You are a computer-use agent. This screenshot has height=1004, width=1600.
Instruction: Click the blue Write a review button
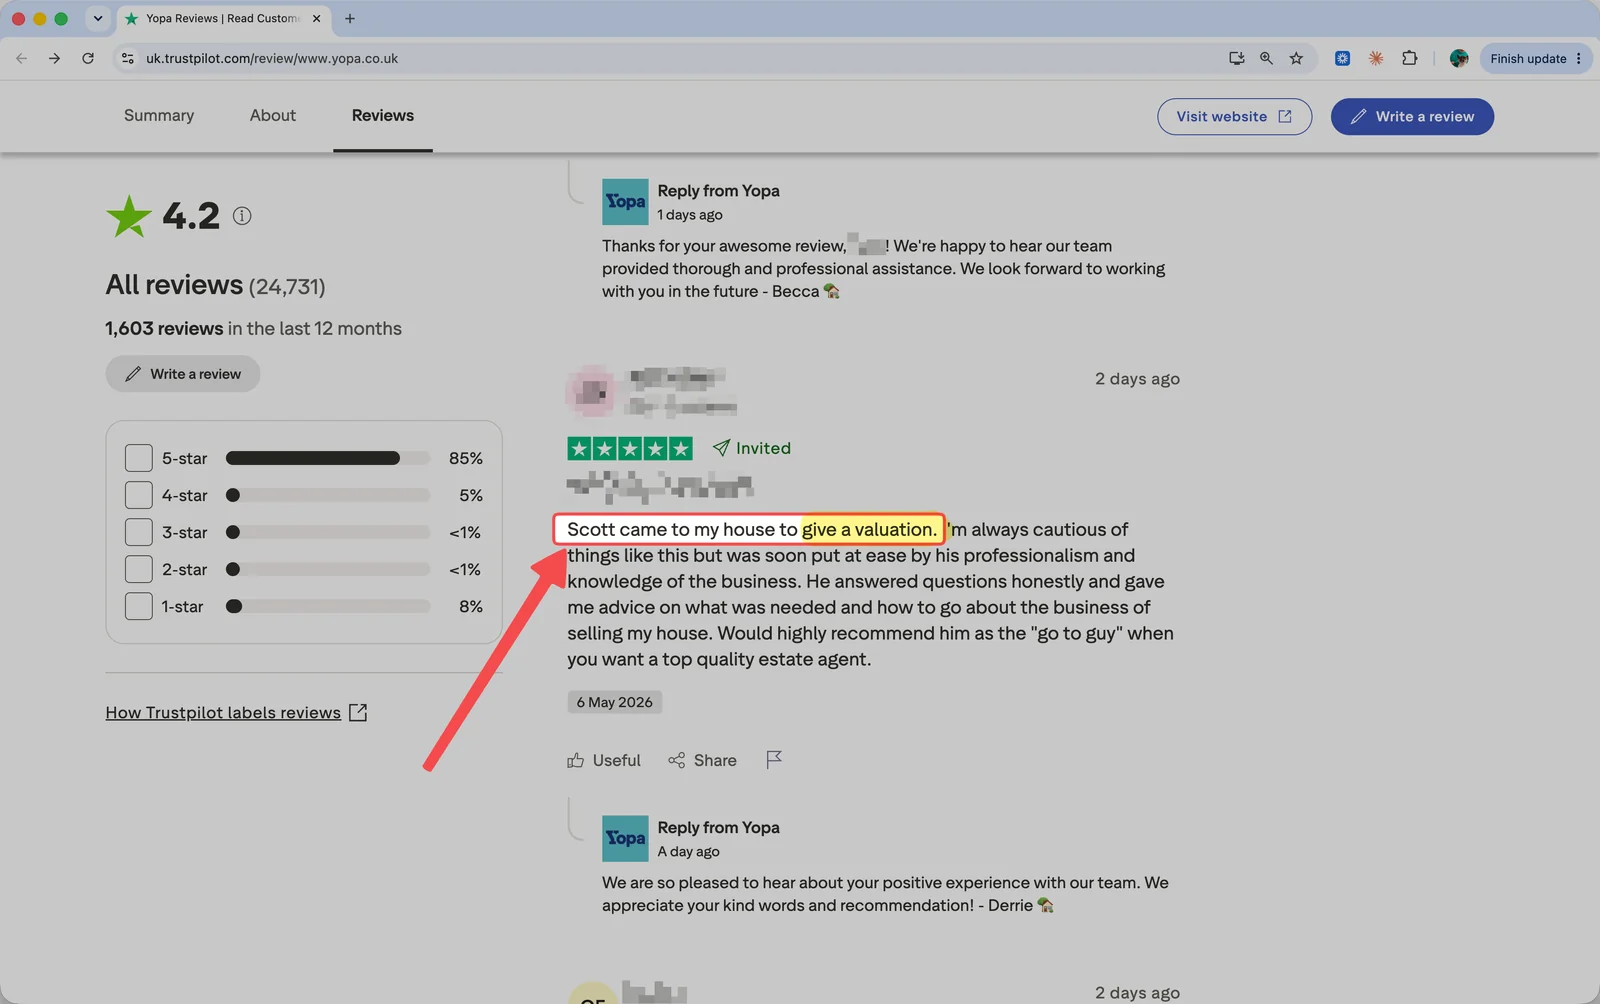[1412, 116]
